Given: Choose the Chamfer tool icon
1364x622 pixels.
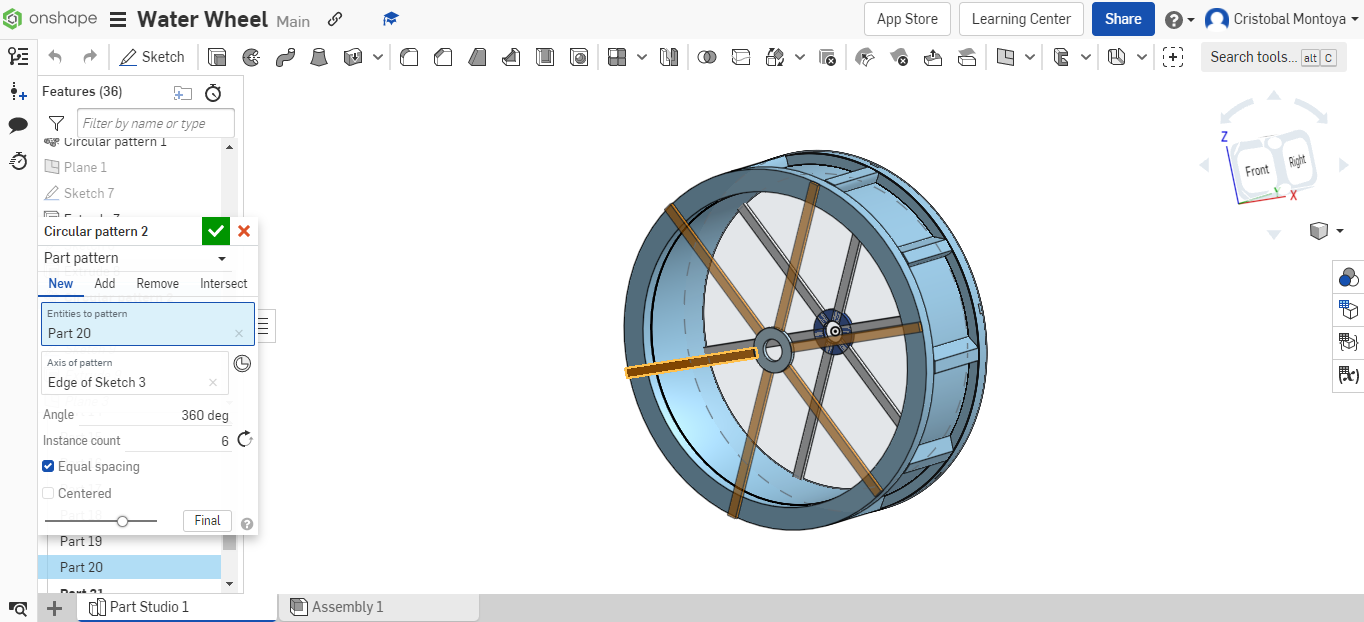Looking at the screenshot, I should (443, 57).
